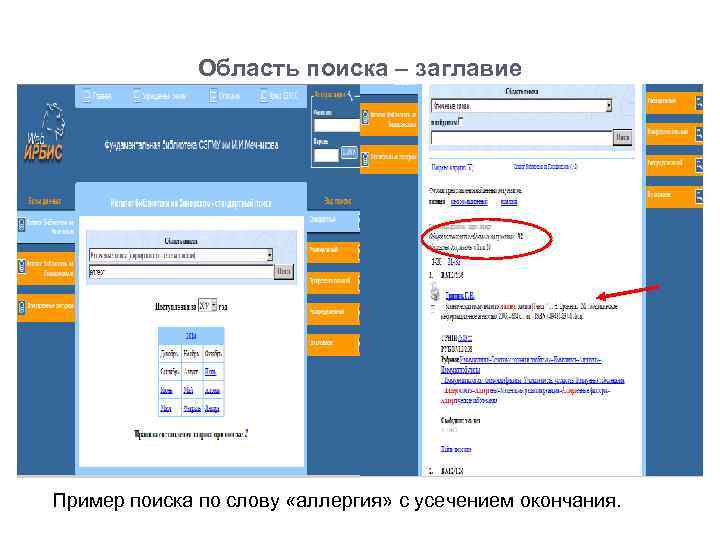Click the book icon of the first record

[x=434, y=292]
